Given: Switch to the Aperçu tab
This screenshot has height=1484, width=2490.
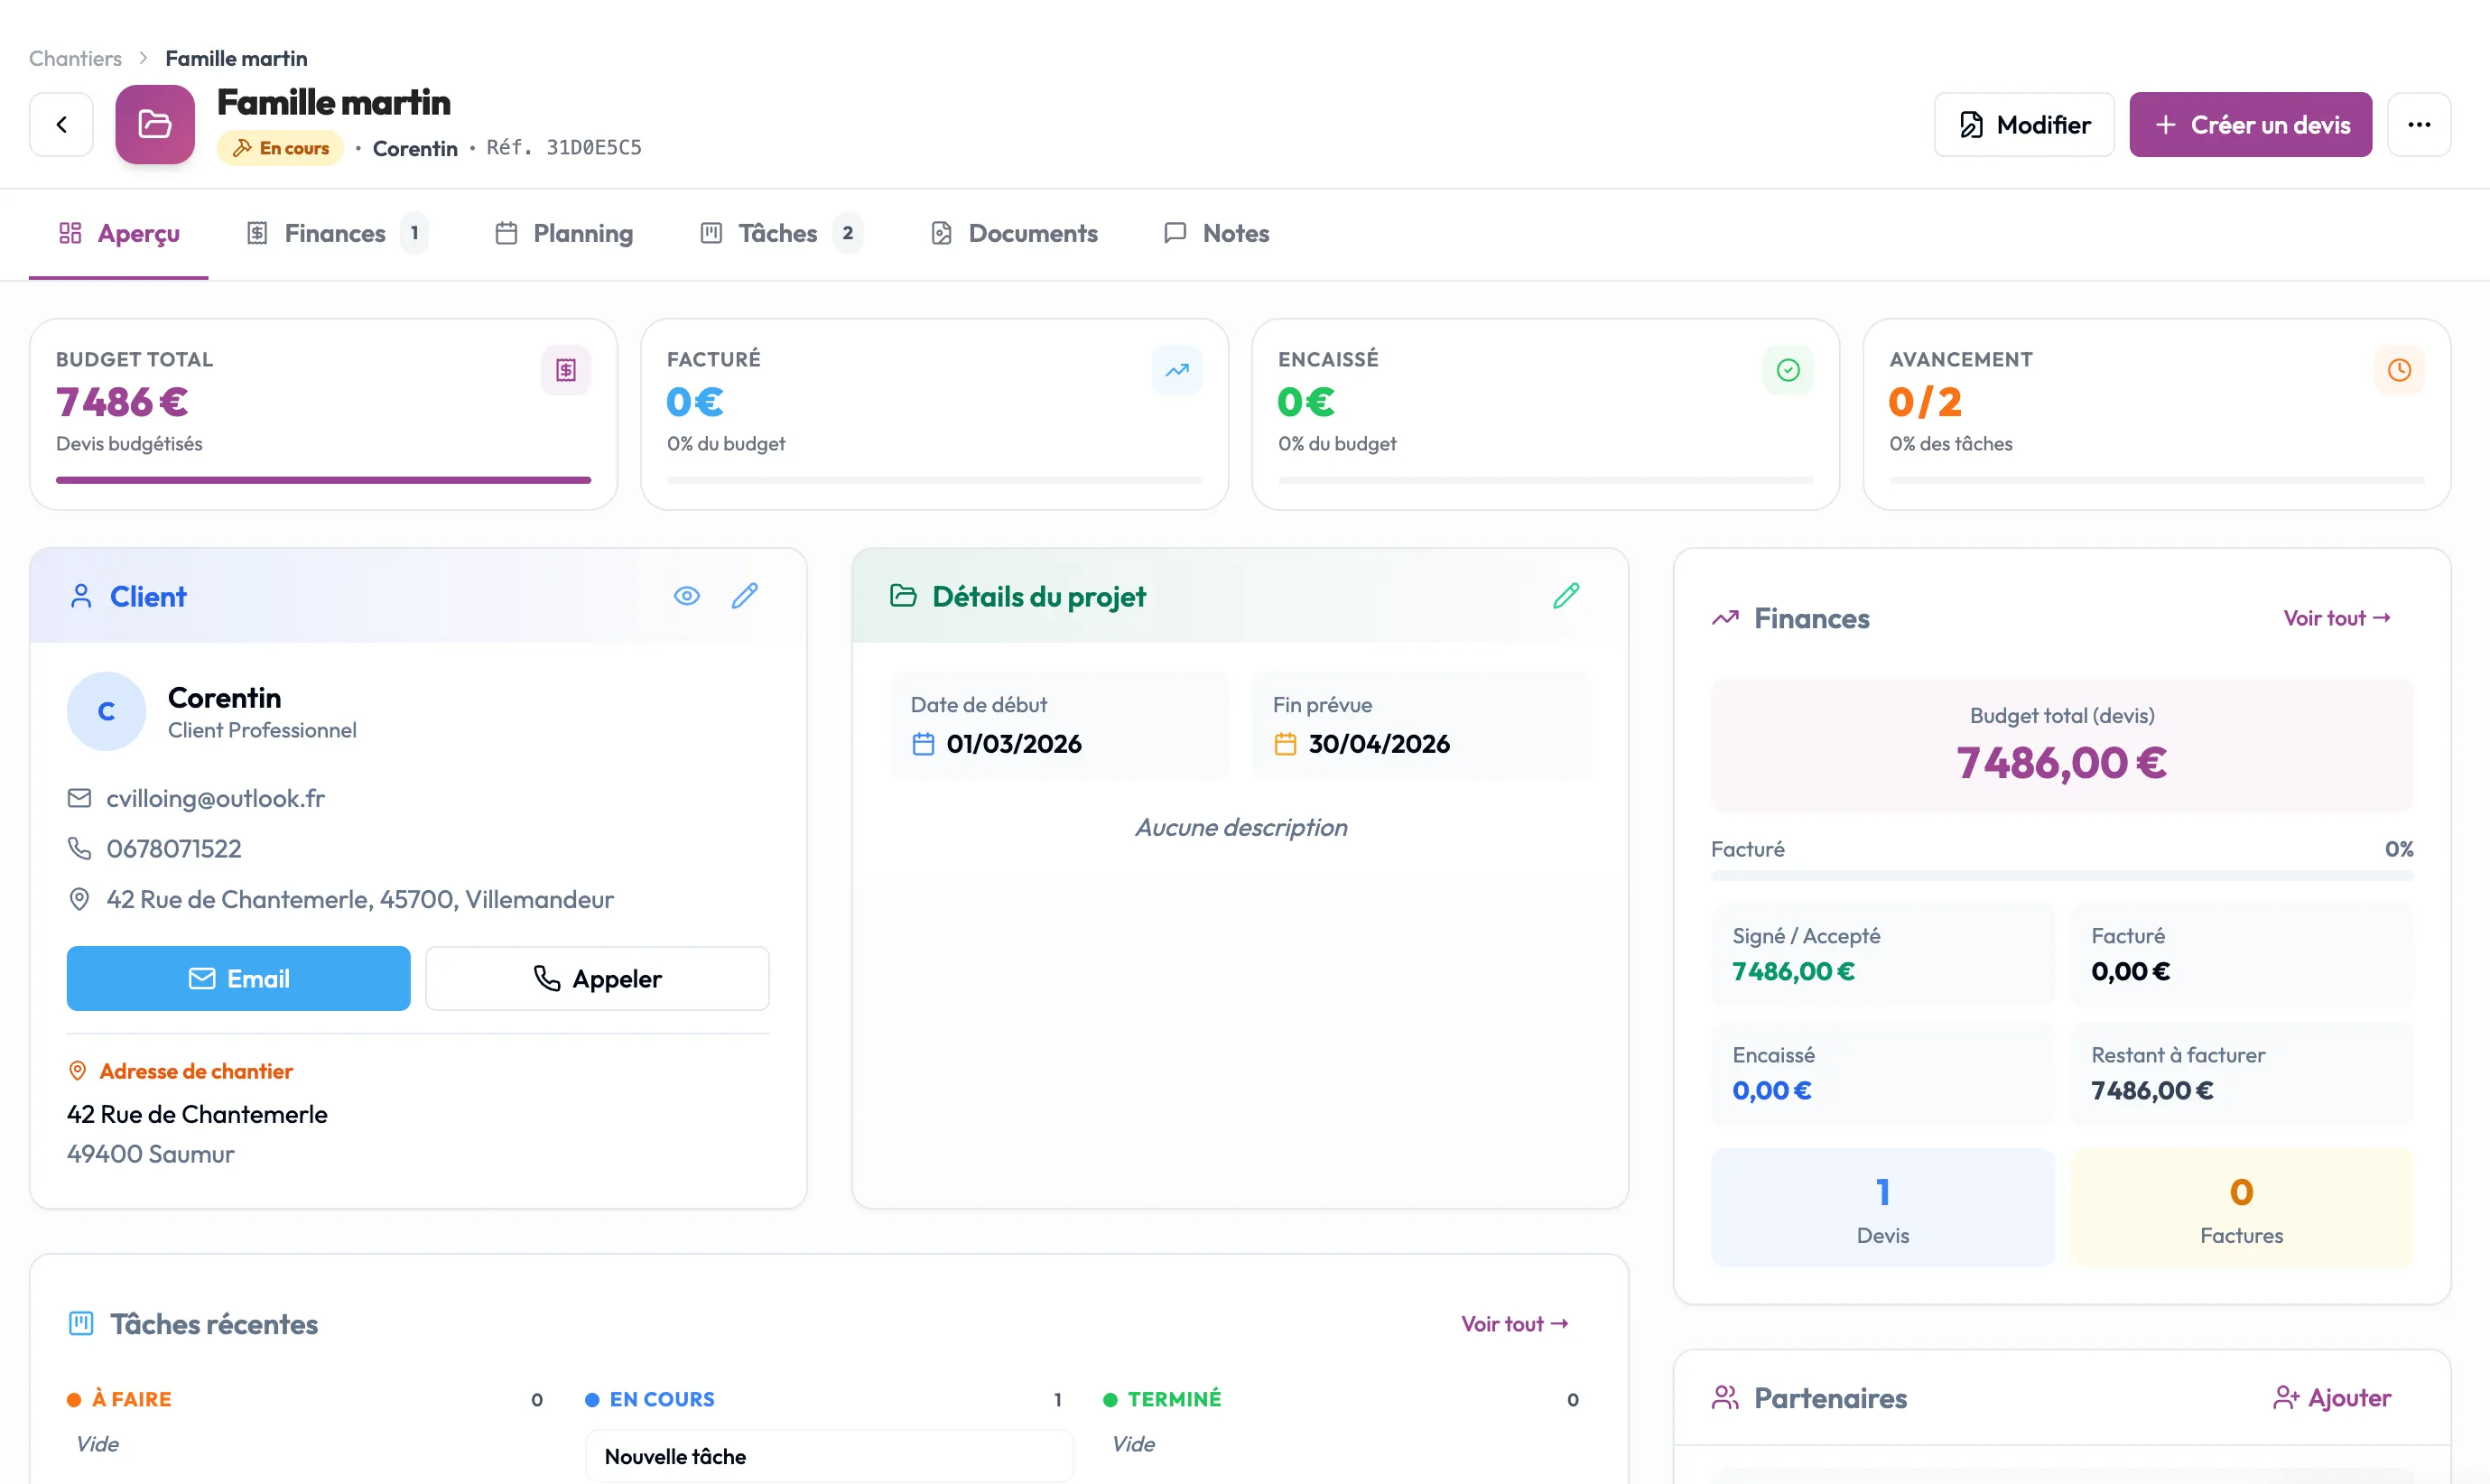Looking at the screenshot, I should point(119,234).
